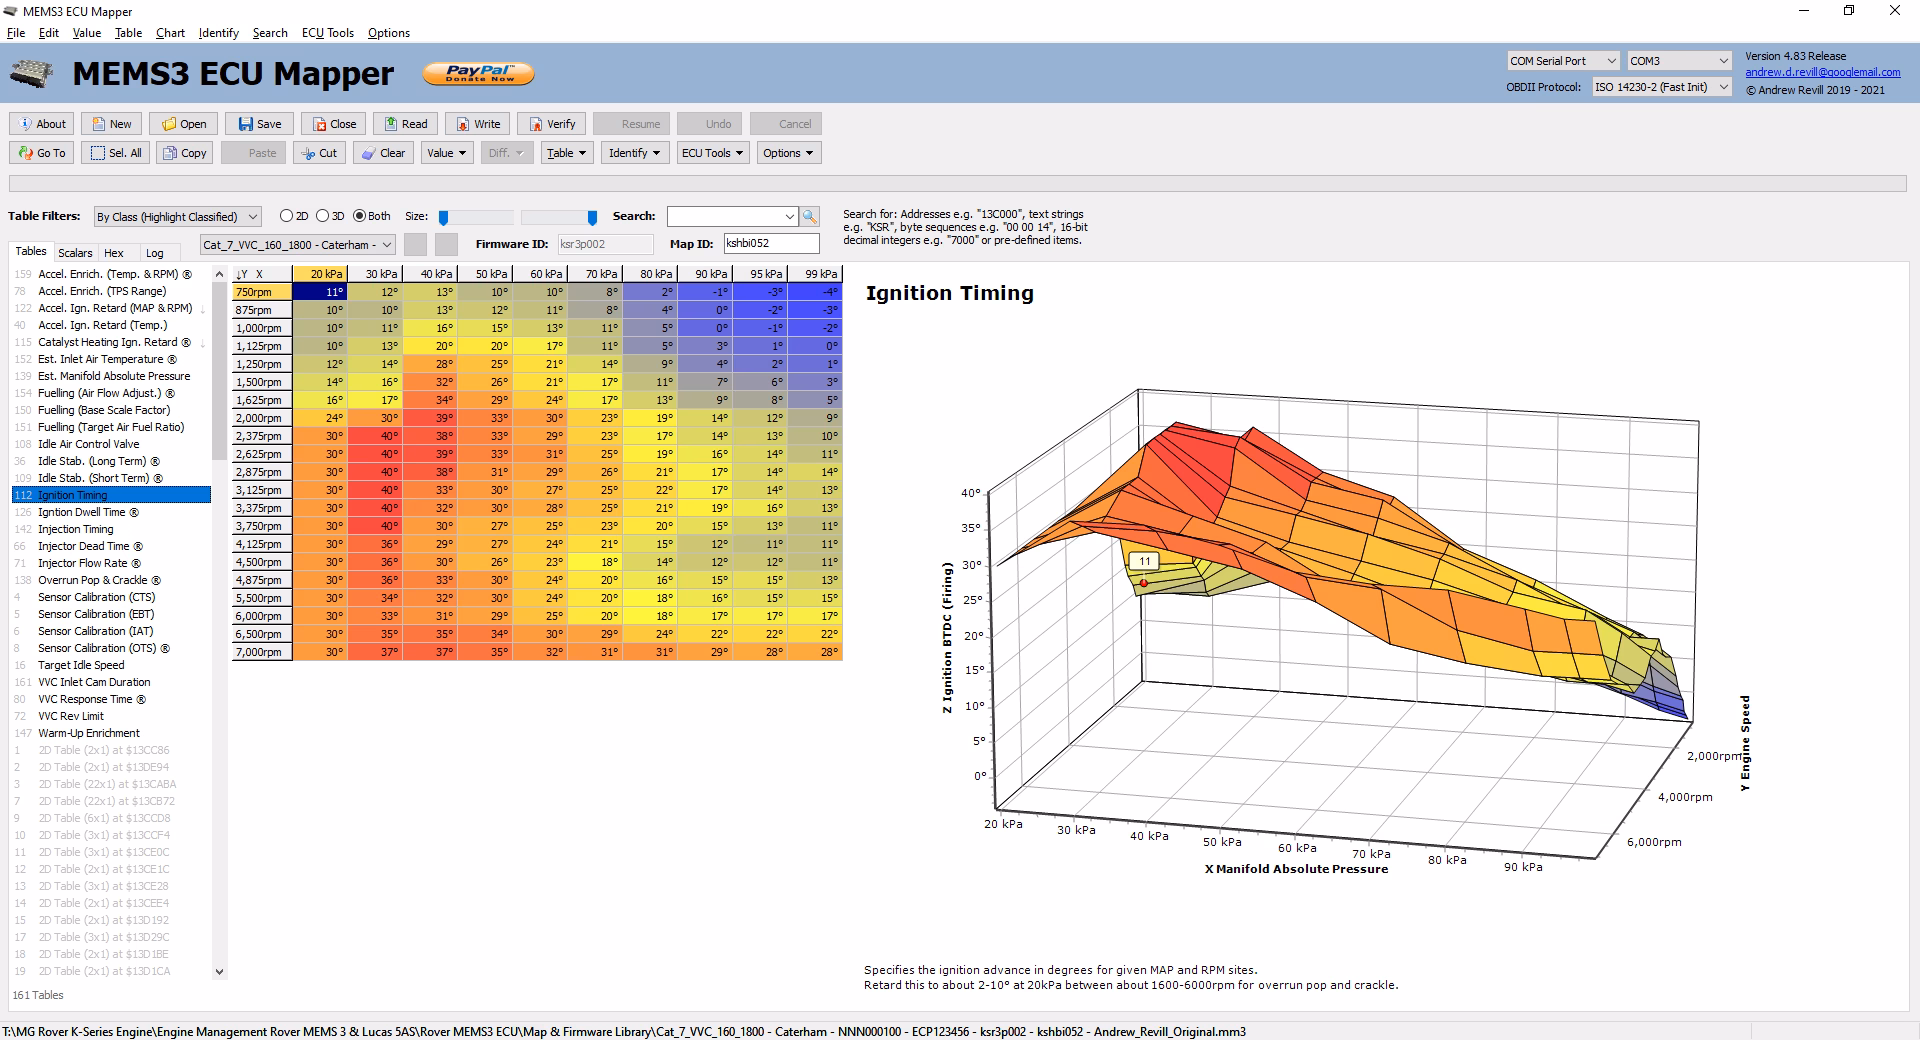
Task: Select Fuelling (Target Air Fuel Ratio) table
Action: [x=111, y=427]
